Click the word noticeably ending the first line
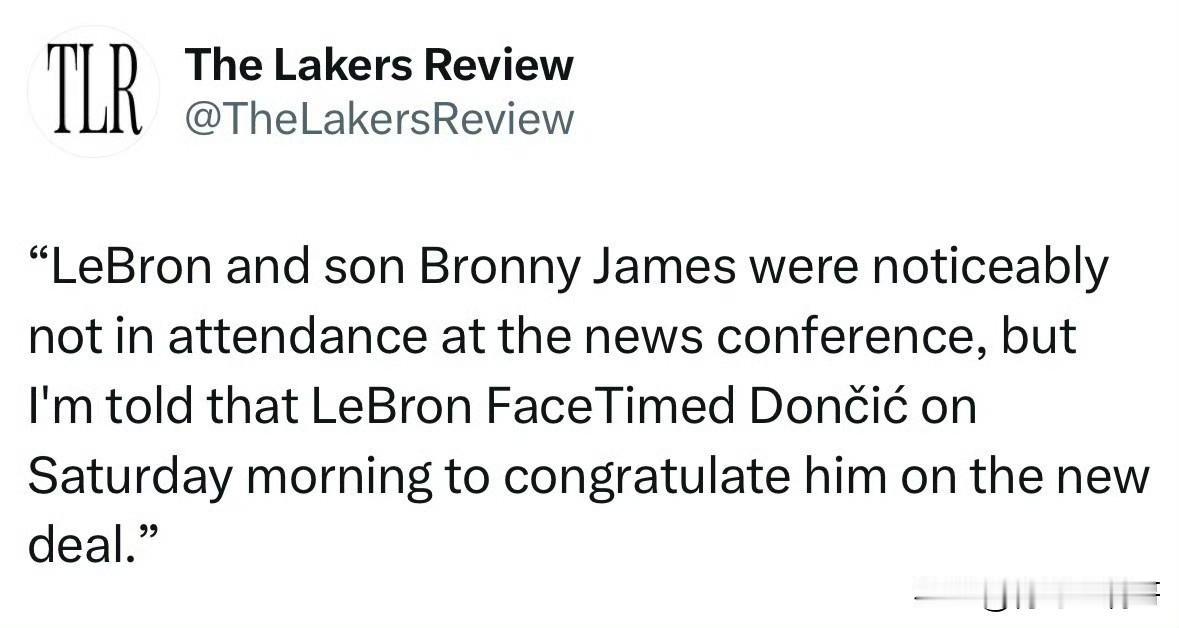The width and height of the screenshot is (1179, 628). [x=991, y=268]
